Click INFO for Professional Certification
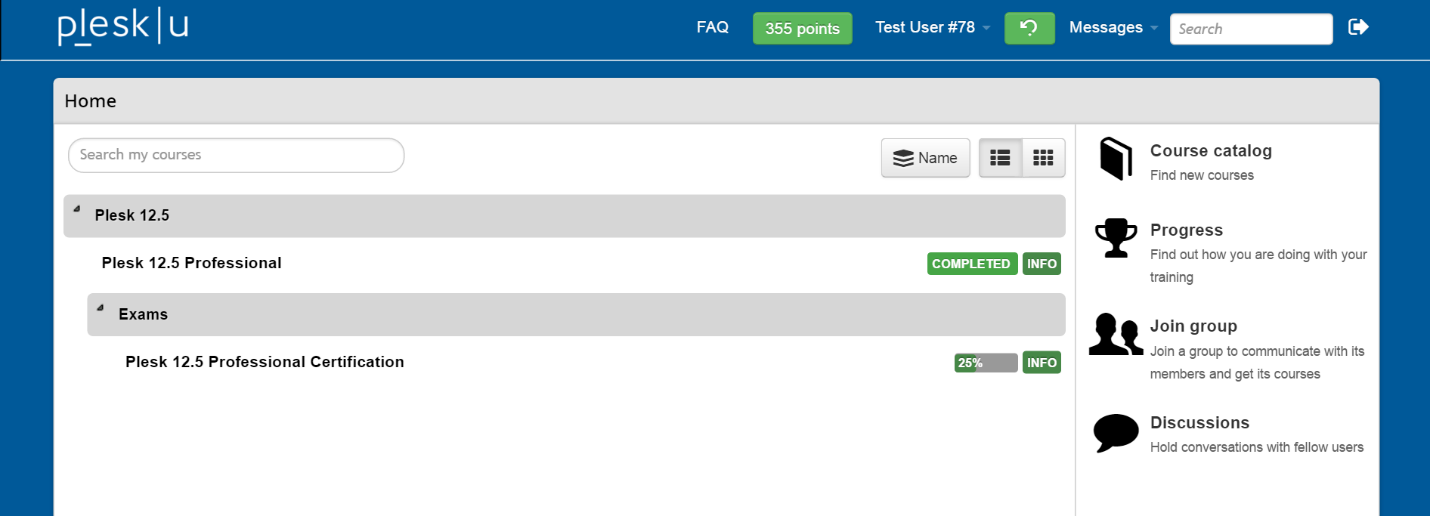The image size is (1430, 516). click(x=1042, y=363)
